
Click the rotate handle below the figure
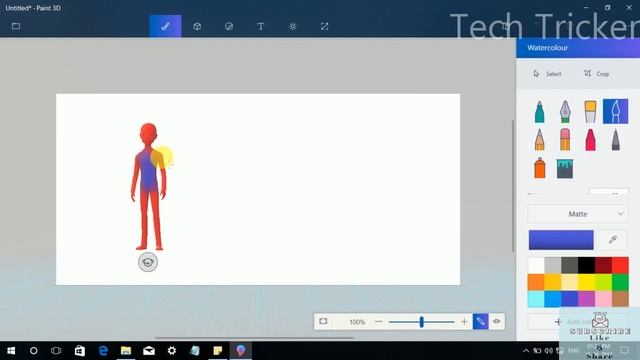tap(148, 262)
